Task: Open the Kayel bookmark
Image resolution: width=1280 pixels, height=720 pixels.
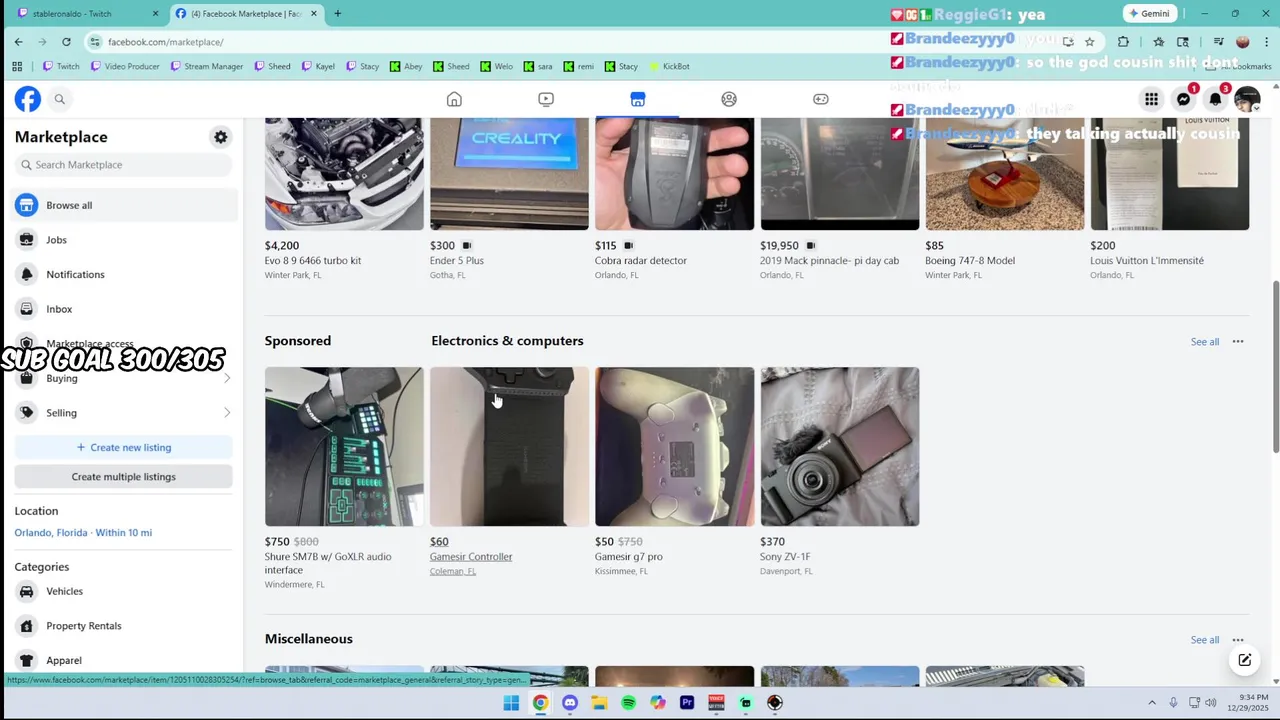Action: pyautogui.click(x=319, y=66)
